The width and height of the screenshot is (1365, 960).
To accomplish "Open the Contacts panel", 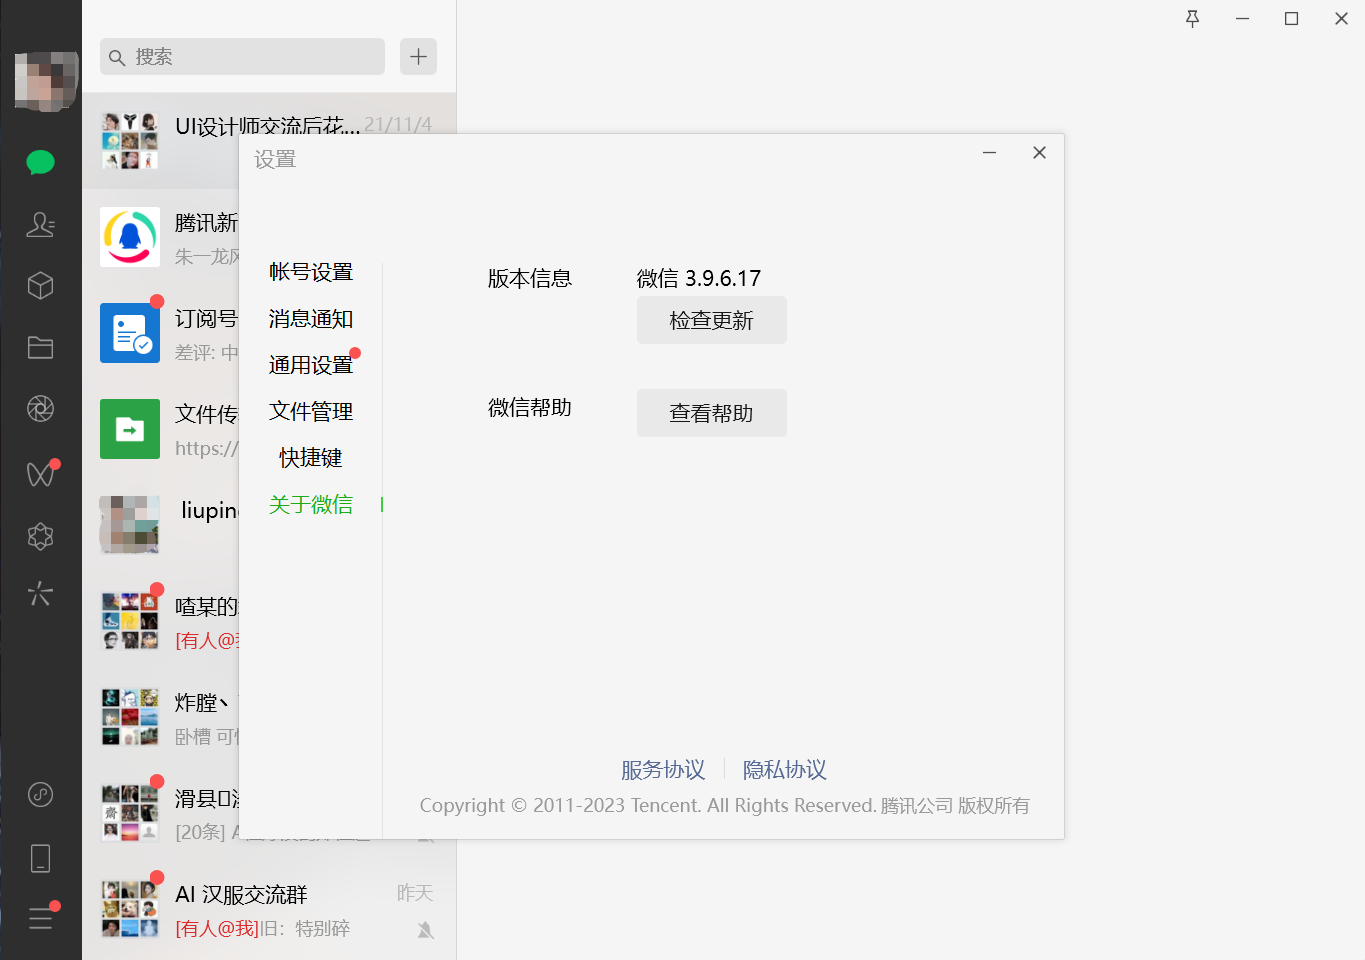I will (40, 225).
